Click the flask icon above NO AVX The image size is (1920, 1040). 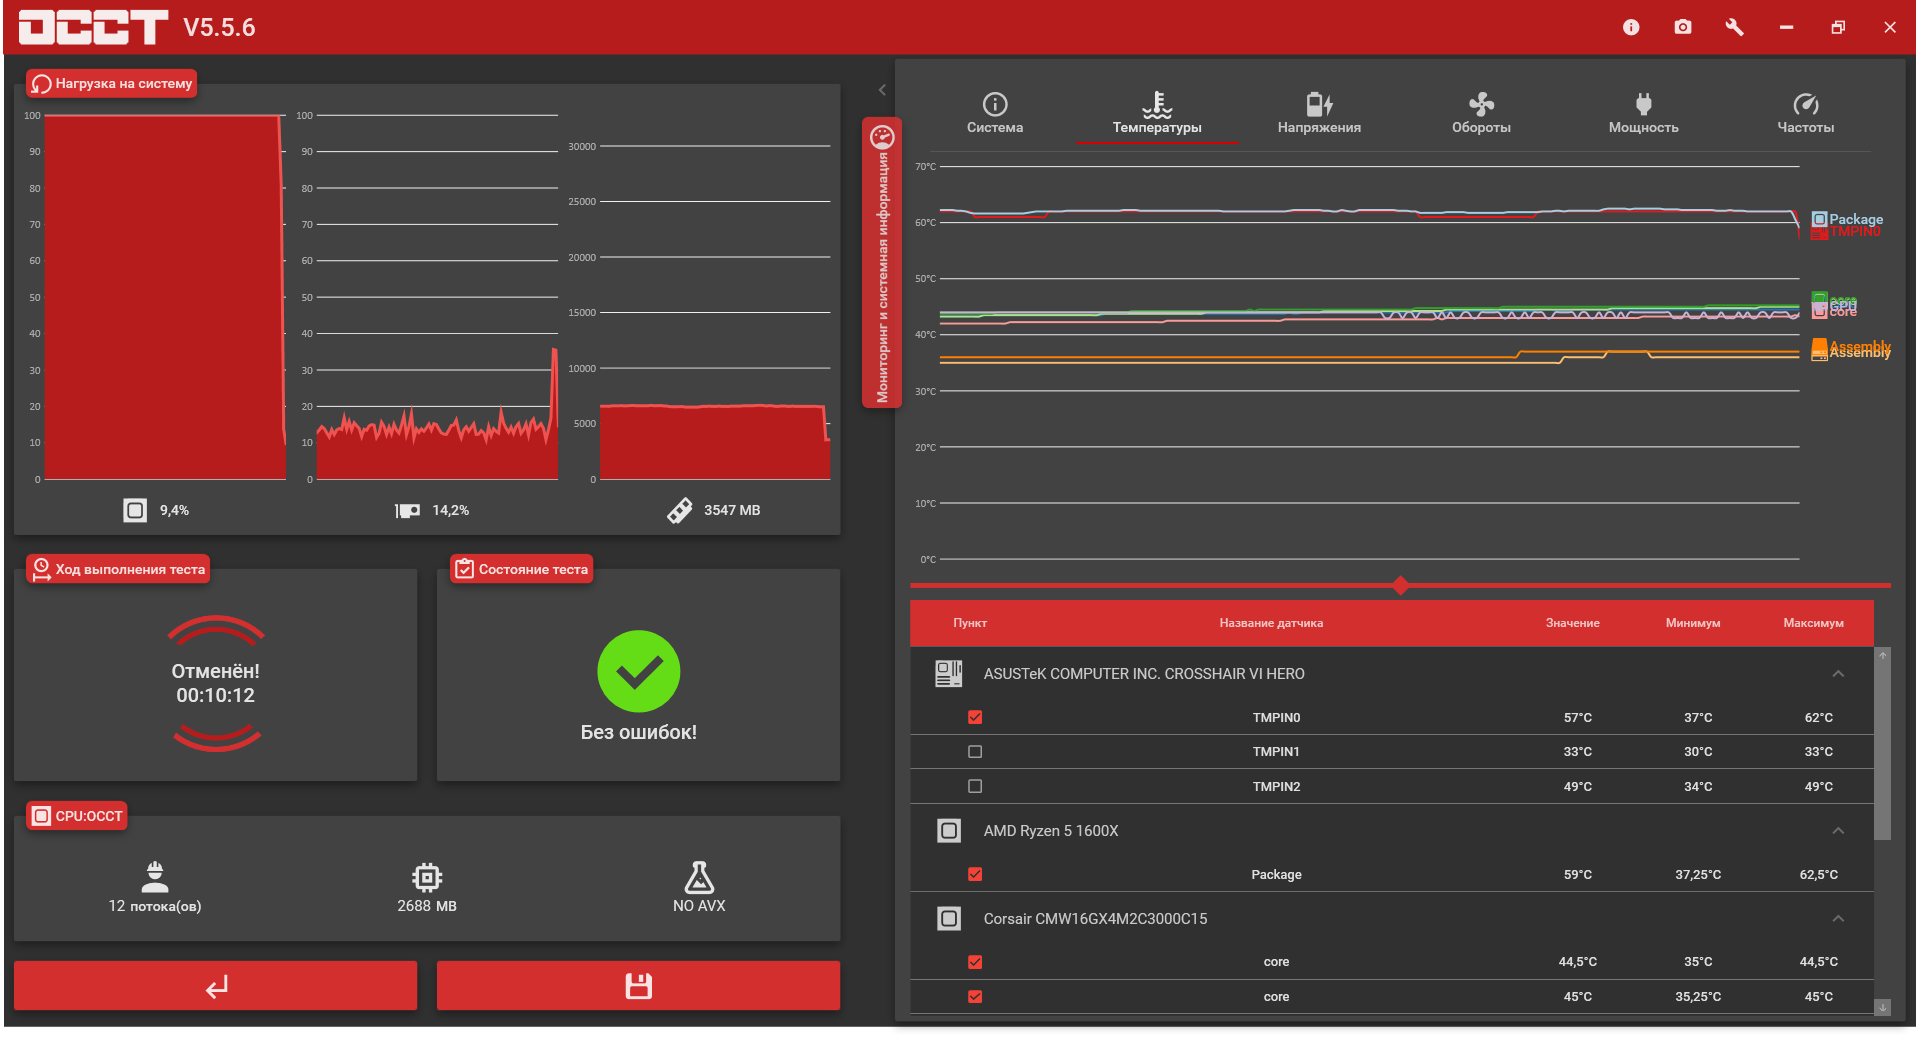point(699,877)
